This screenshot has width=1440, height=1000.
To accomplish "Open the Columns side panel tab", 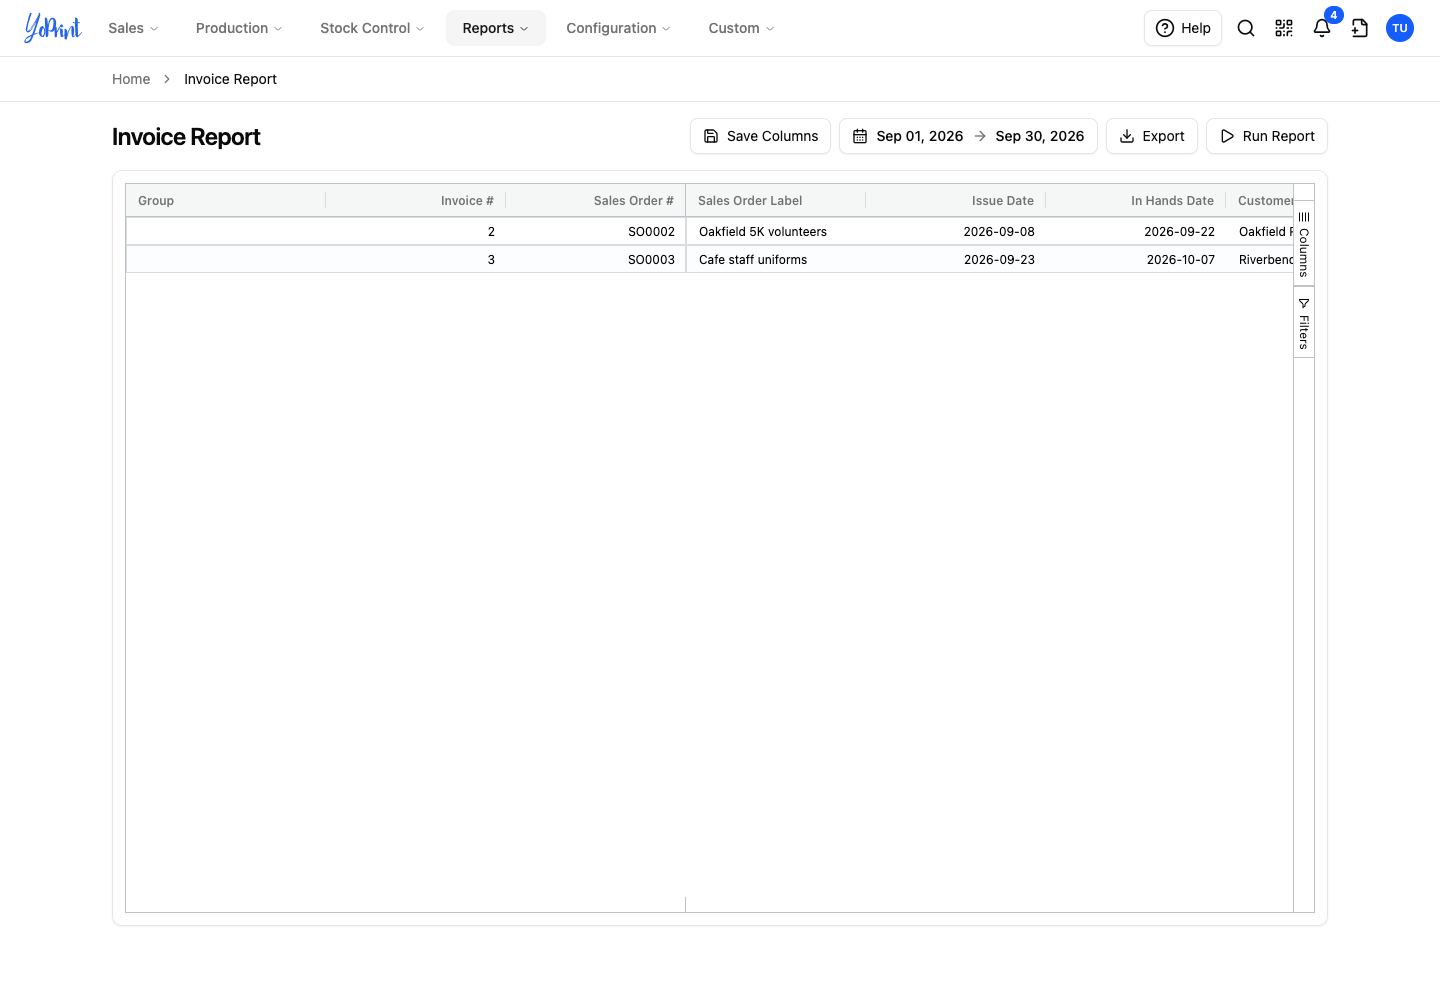I will coord(1304,244).
